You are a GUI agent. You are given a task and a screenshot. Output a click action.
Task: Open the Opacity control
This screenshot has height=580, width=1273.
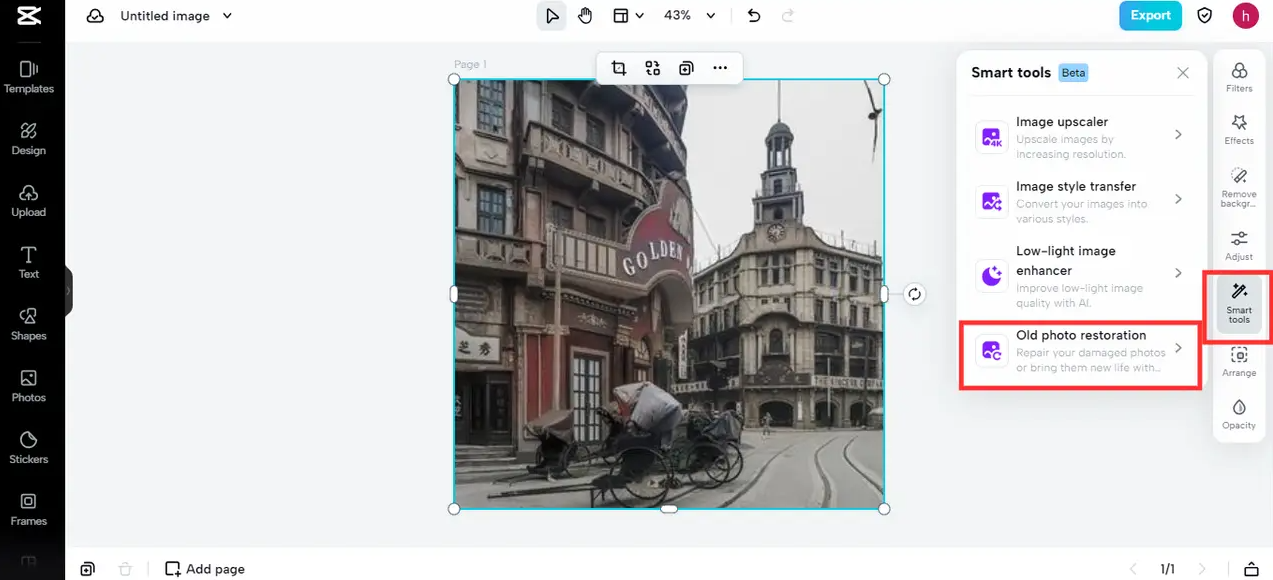coord(1239,414)
